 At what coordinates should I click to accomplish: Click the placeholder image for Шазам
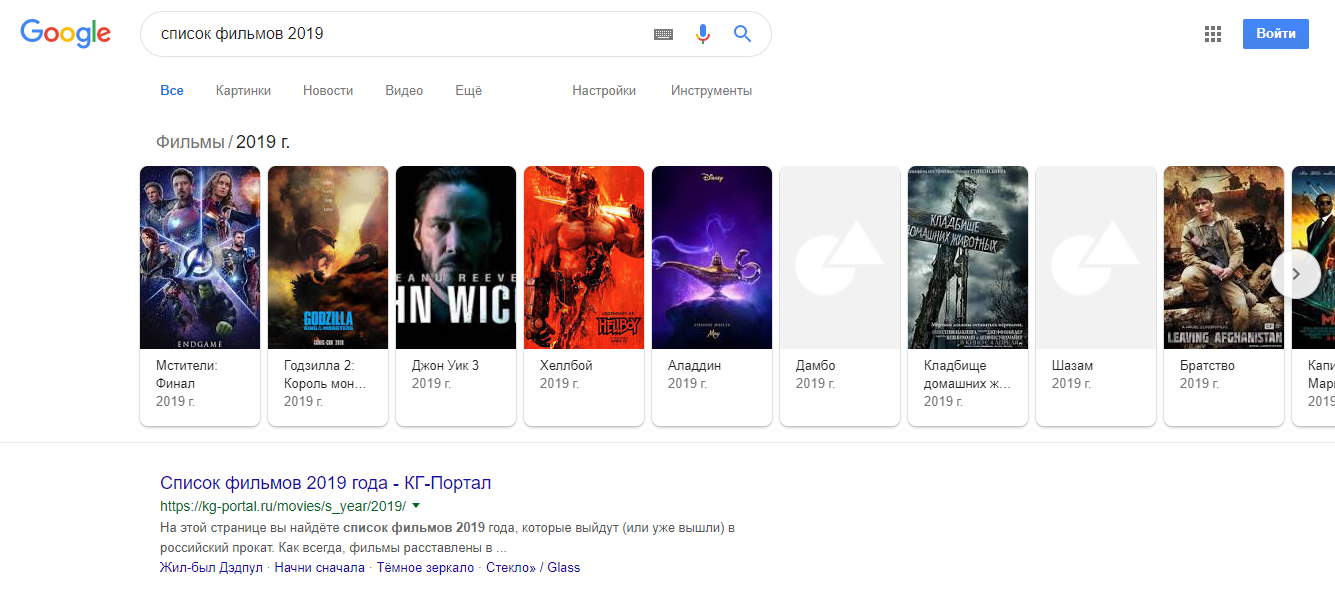(1096, 257)
